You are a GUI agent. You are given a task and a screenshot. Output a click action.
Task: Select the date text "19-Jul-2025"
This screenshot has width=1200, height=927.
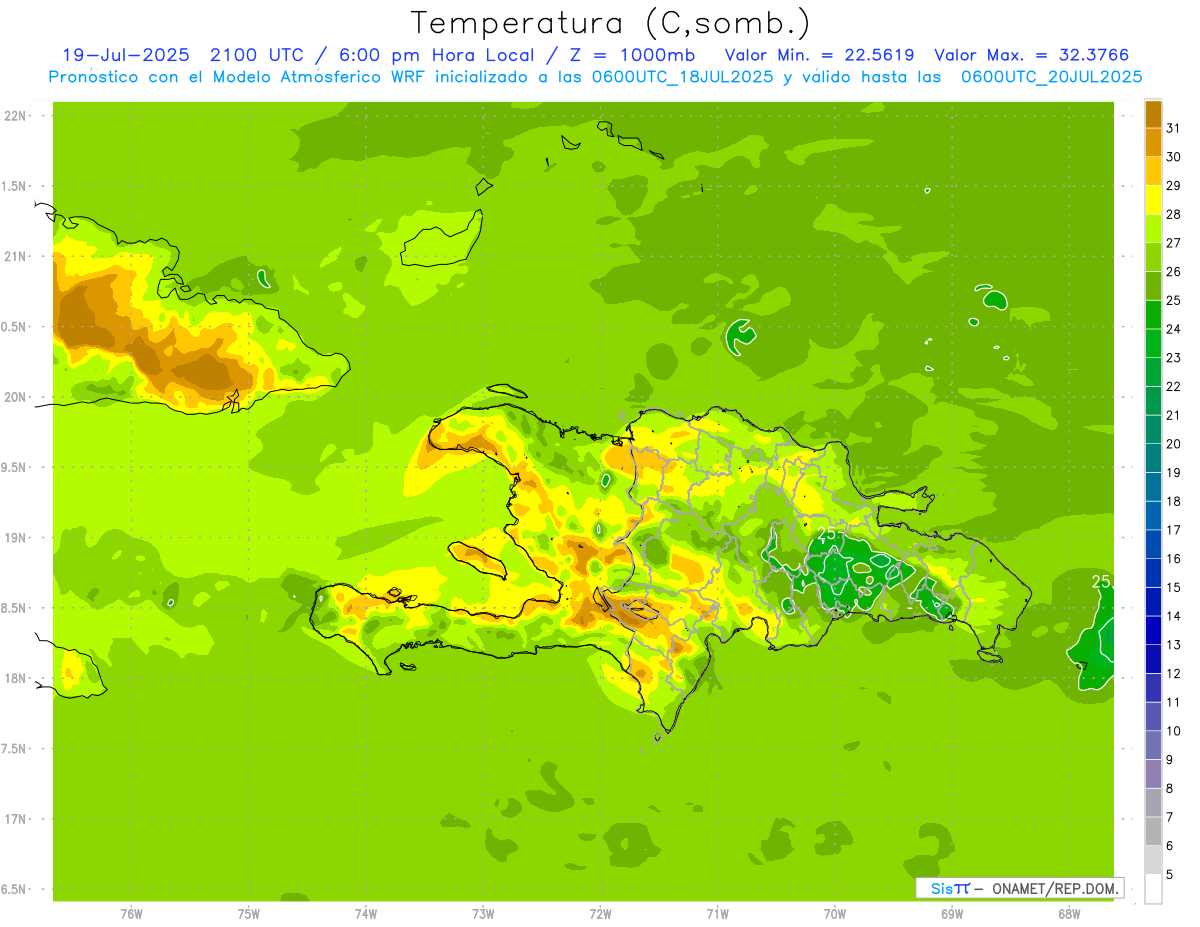(125, 55)
